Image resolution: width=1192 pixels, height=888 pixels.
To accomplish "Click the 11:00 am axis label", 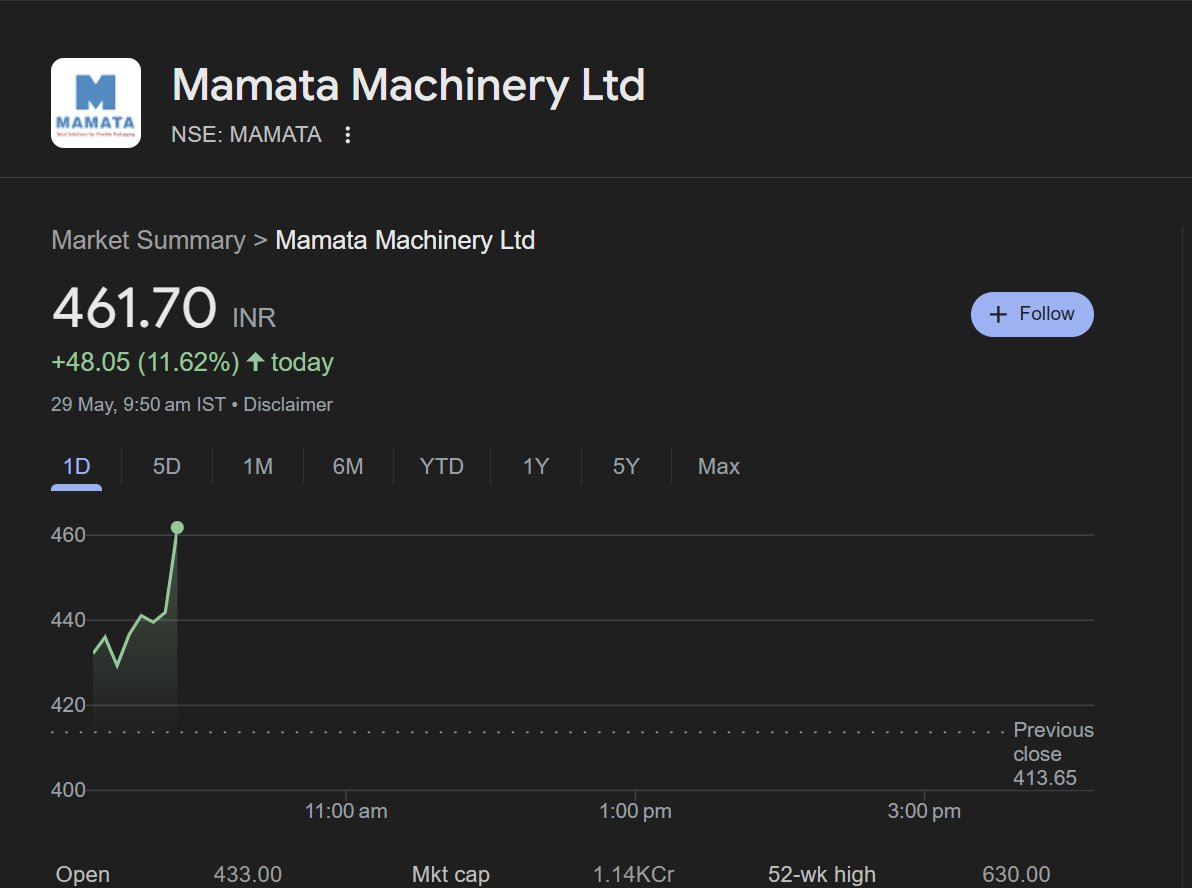I will [346, 811].
